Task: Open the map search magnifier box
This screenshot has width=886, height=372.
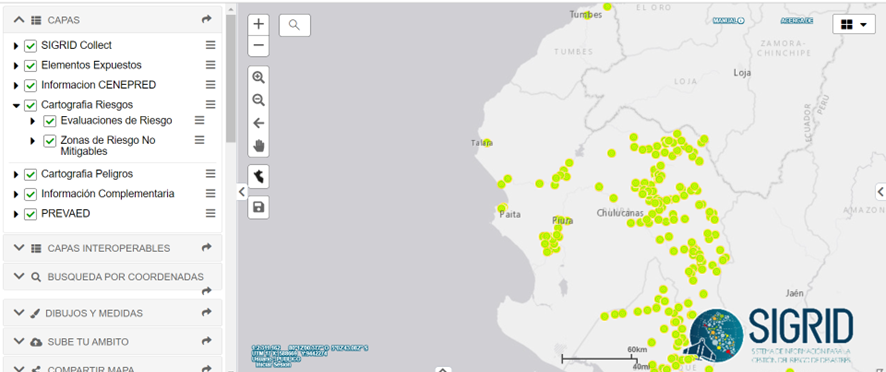Action: [x=294, y=25]
